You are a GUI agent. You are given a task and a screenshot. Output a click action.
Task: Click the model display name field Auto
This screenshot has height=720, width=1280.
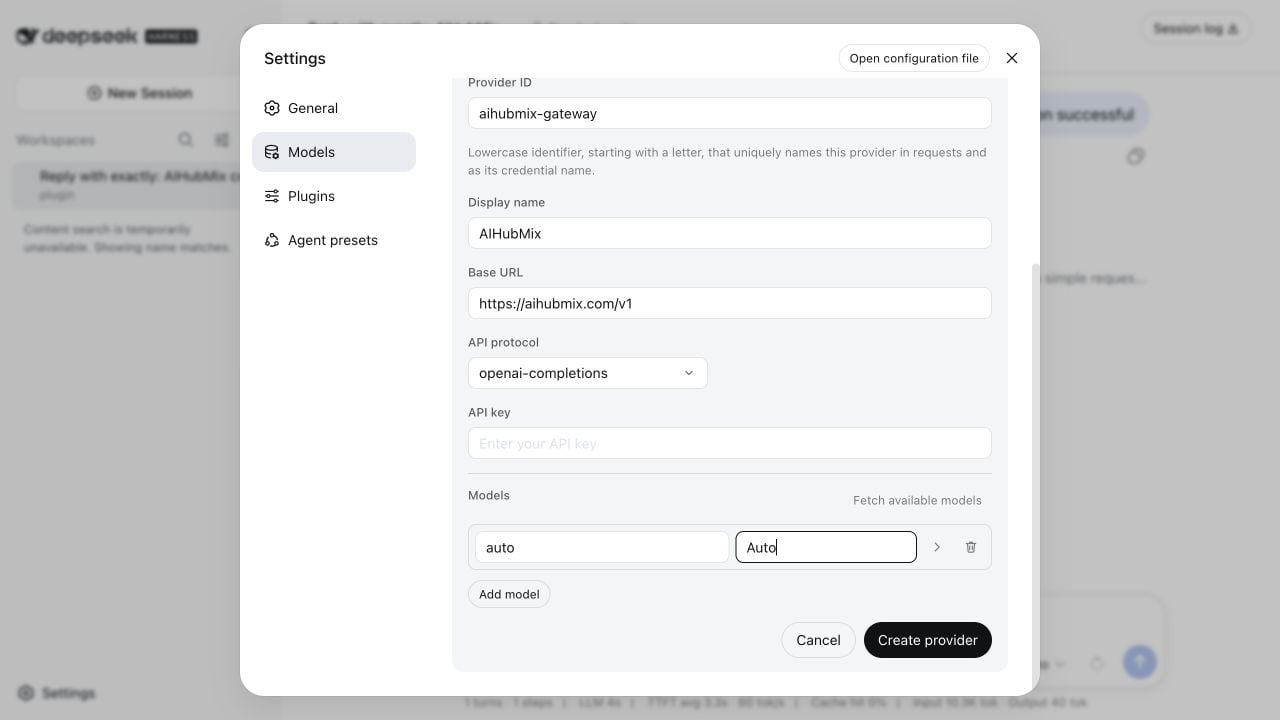pyautogui.click(x=826, y=547)
